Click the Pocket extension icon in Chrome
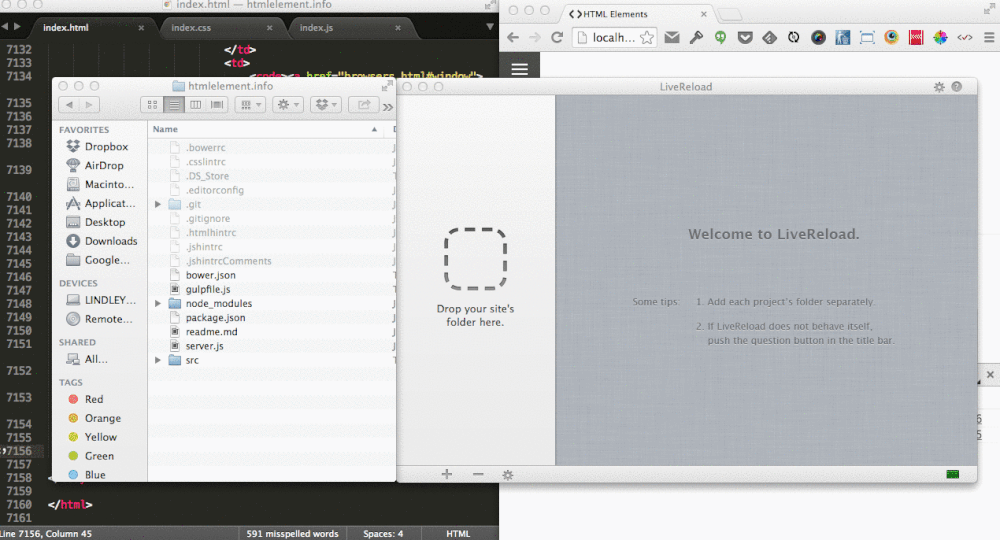 point(745,38)
